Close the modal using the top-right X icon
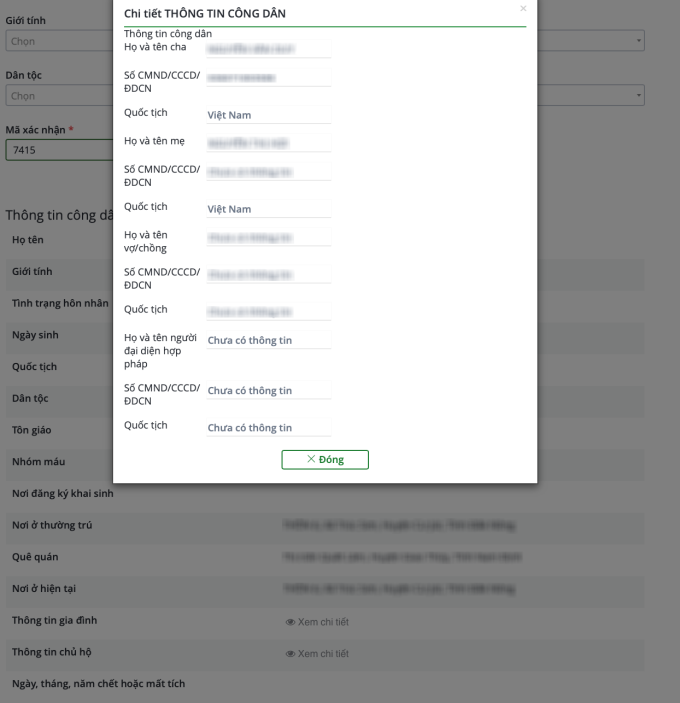This screenshot has height=703, width=680. point(522,9)
